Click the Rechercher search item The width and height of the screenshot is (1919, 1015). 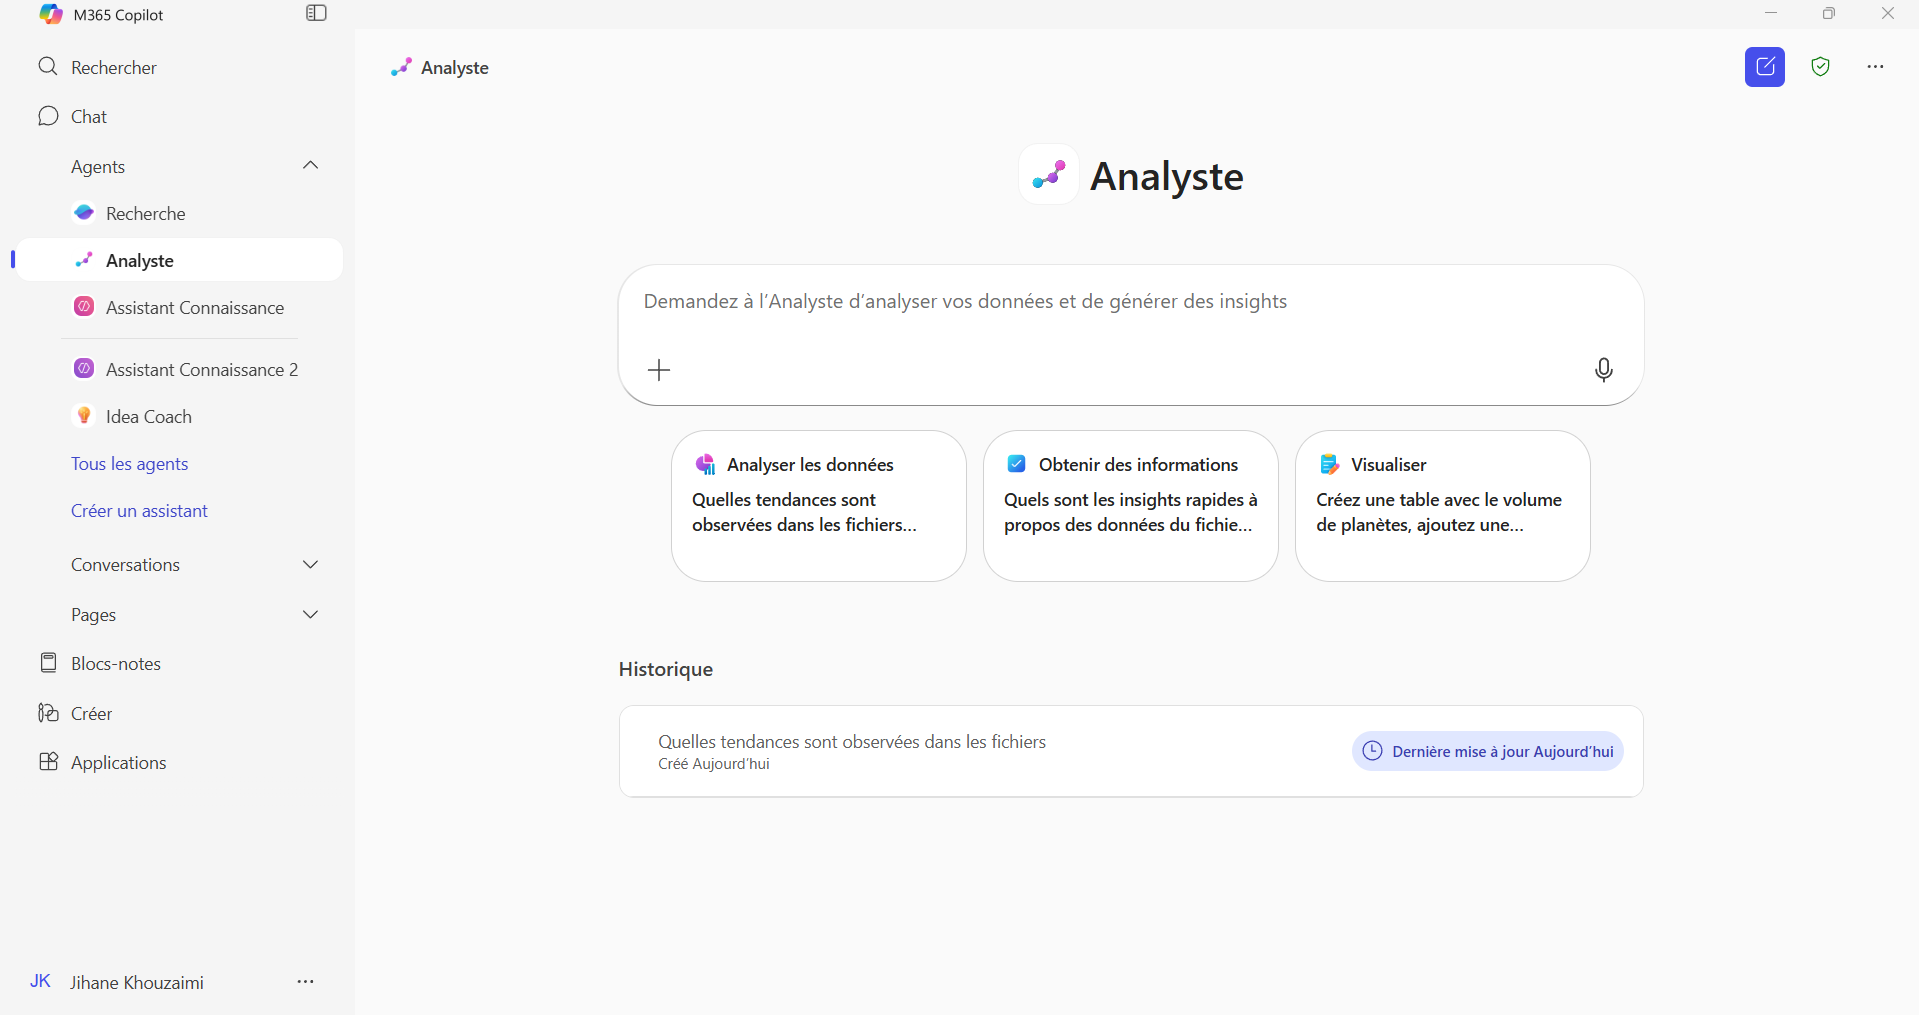coord(114,67)
